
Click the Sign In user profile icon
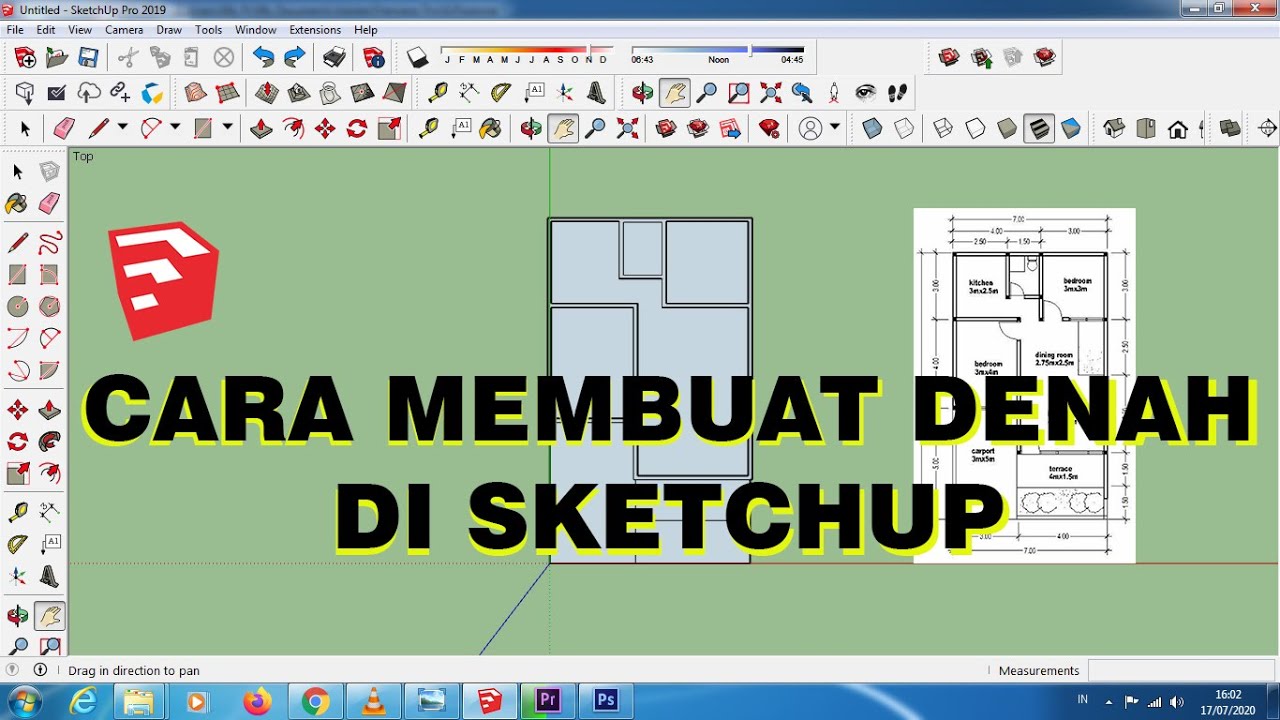tap(810, 128)
